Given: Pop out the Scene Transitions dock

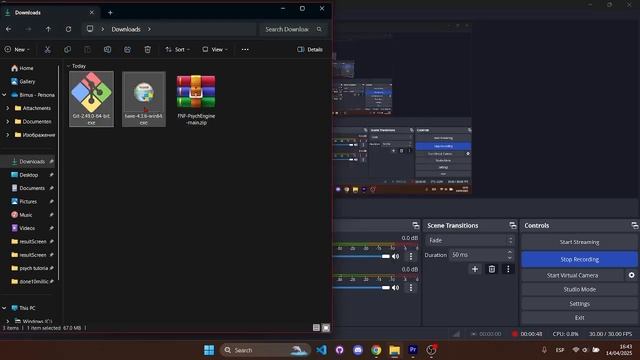Looking at the screenshot, I should 513,225.
